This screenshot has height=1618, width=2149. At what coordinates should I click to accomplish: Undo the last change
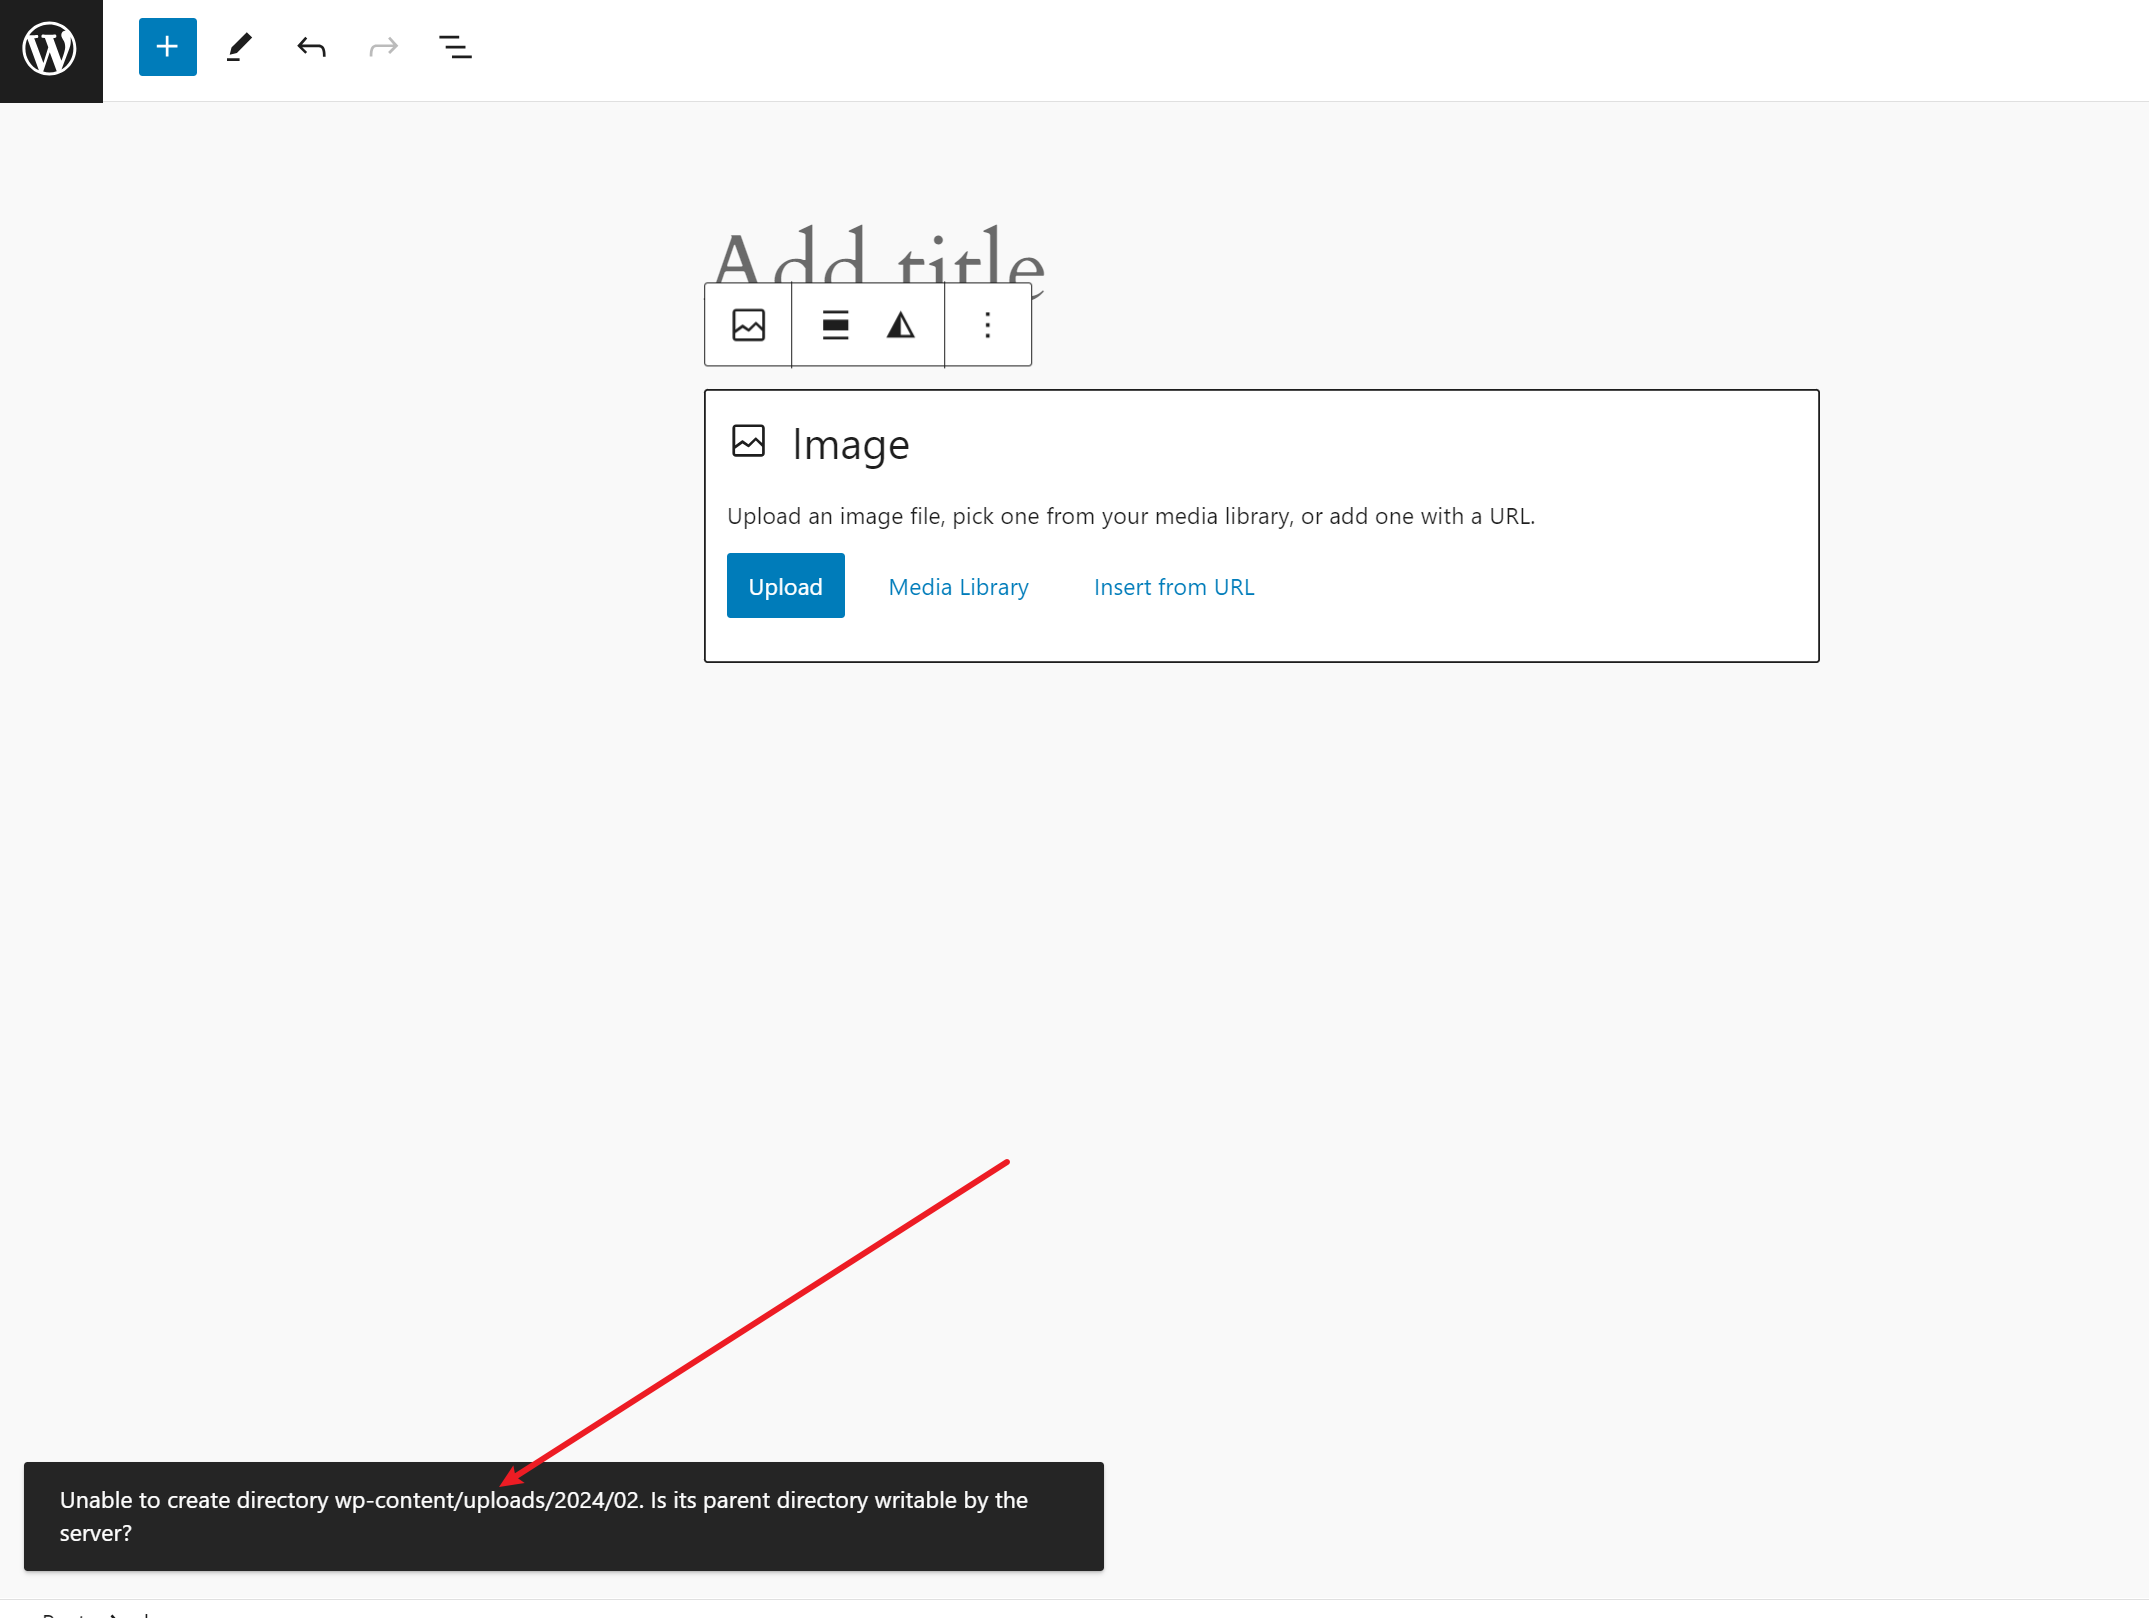(x=312, y=47)
